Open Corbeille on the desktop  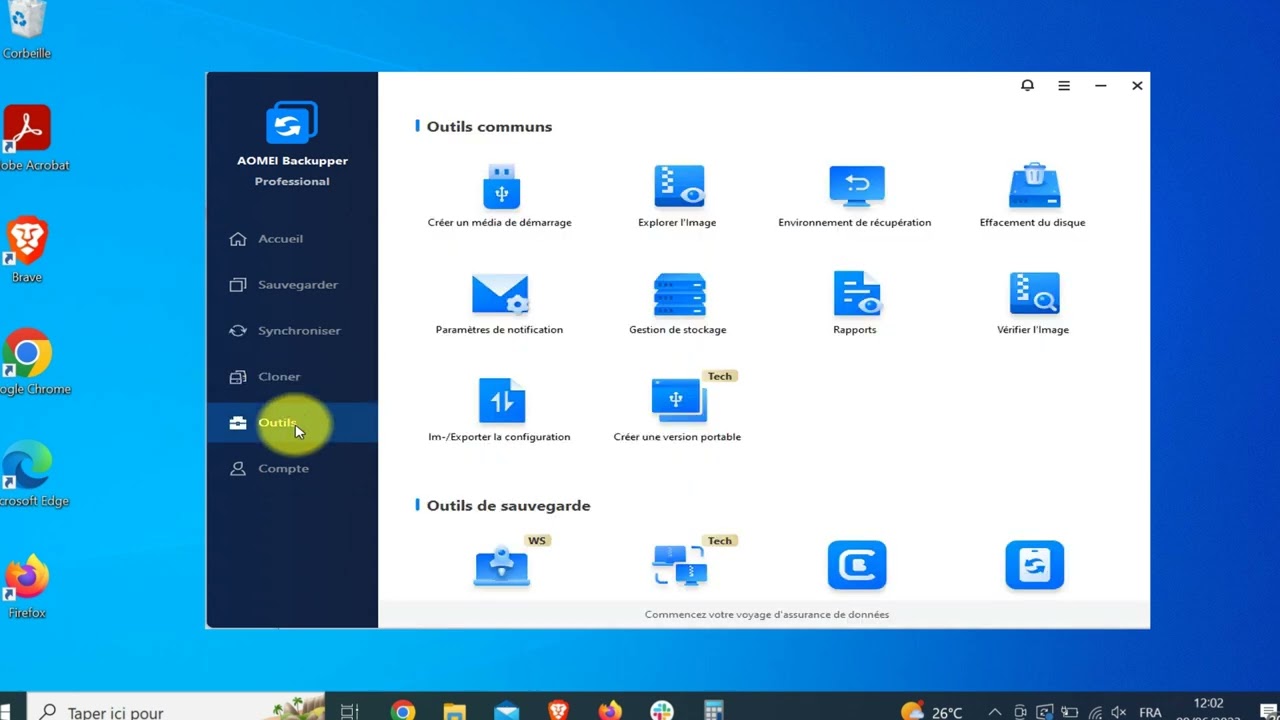pos(26,32)
